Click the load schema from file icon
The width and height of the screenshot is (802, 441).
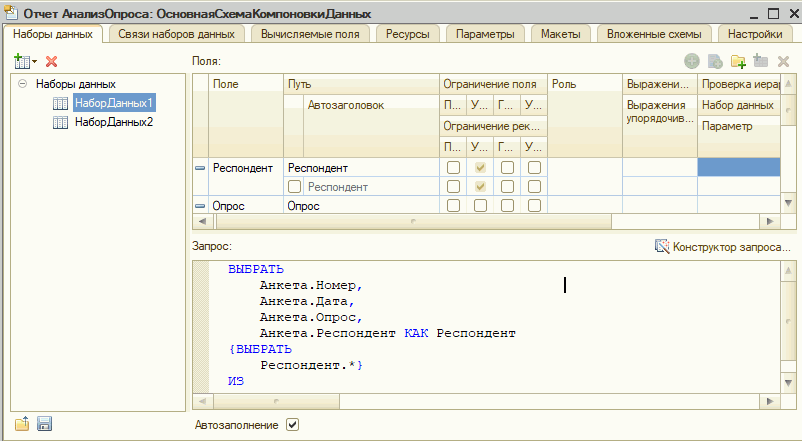(x=22, y=424)
